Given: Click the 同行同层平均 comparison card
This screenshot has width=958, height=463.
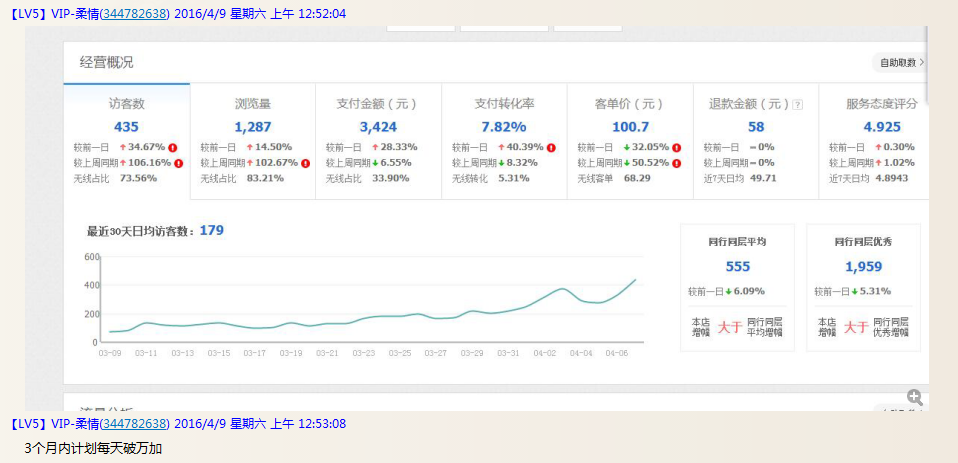Looking at the screenshot, I should click(x=737, y=287).
